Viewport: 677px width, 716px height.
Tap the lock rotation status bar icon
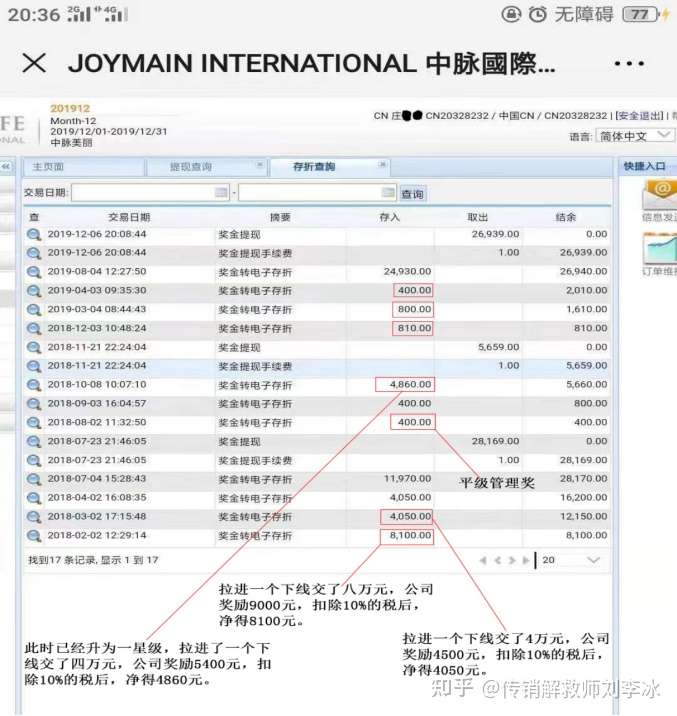511,15
